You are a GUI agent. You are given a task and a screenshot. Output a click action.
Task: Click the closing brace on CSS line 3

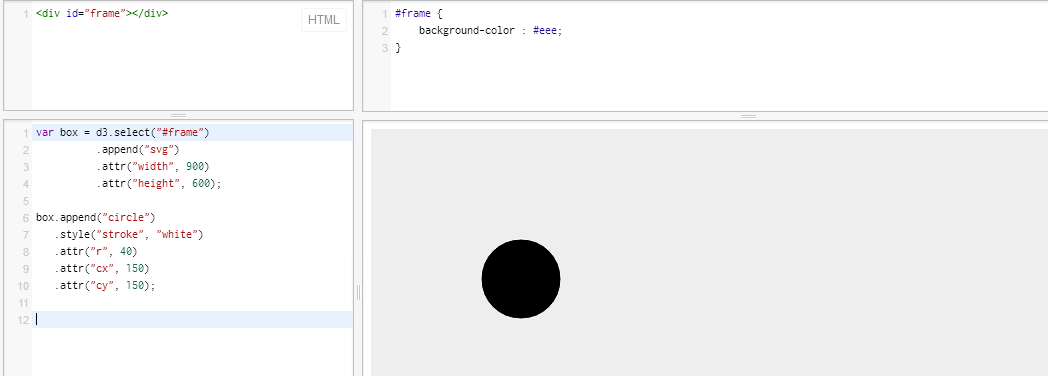pos(398,48)
